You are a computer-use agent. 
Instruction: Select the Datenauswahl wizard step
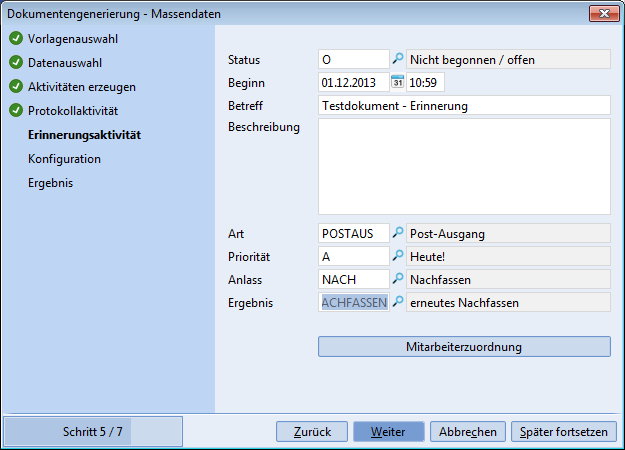coord(64,63)
